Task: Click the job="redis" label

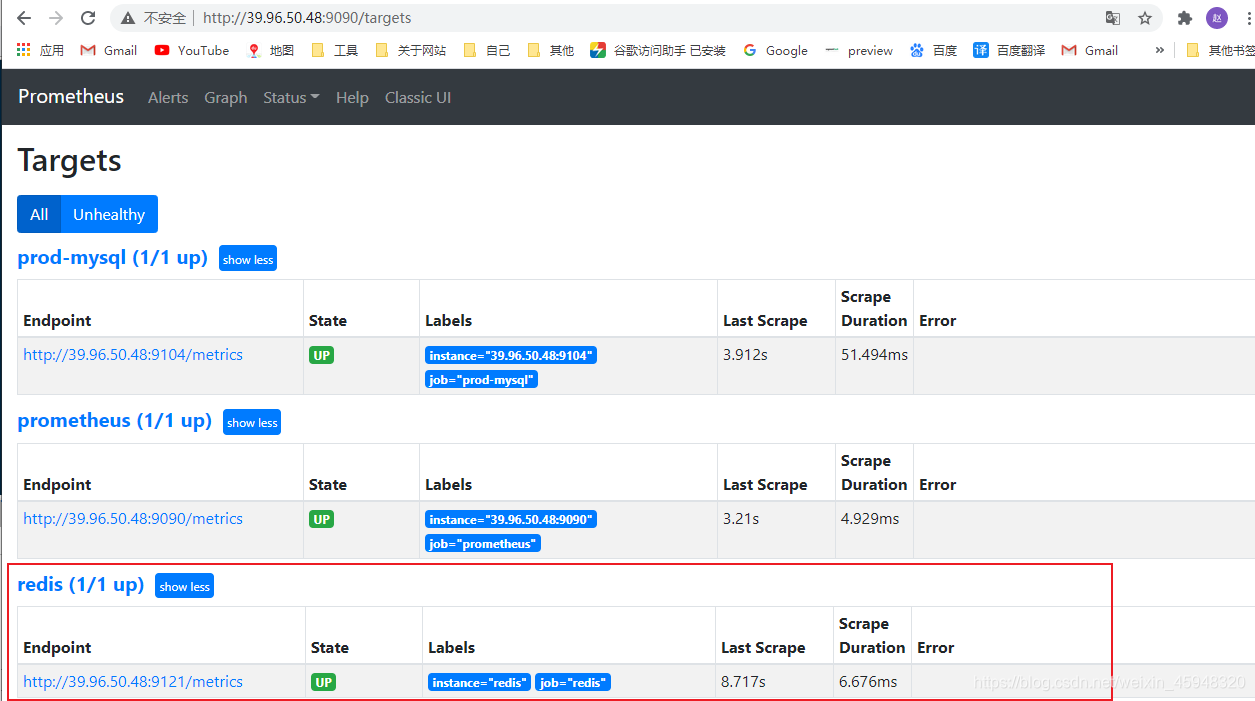Action: (x=573, y=682)
